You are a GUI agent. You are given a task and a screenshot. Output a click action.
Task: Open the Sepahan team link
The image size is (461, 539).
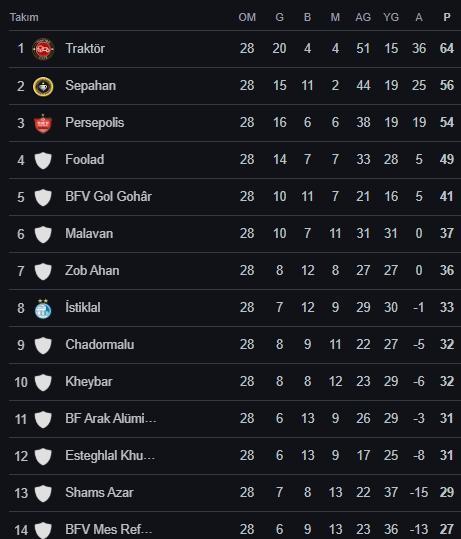point(90,86)
